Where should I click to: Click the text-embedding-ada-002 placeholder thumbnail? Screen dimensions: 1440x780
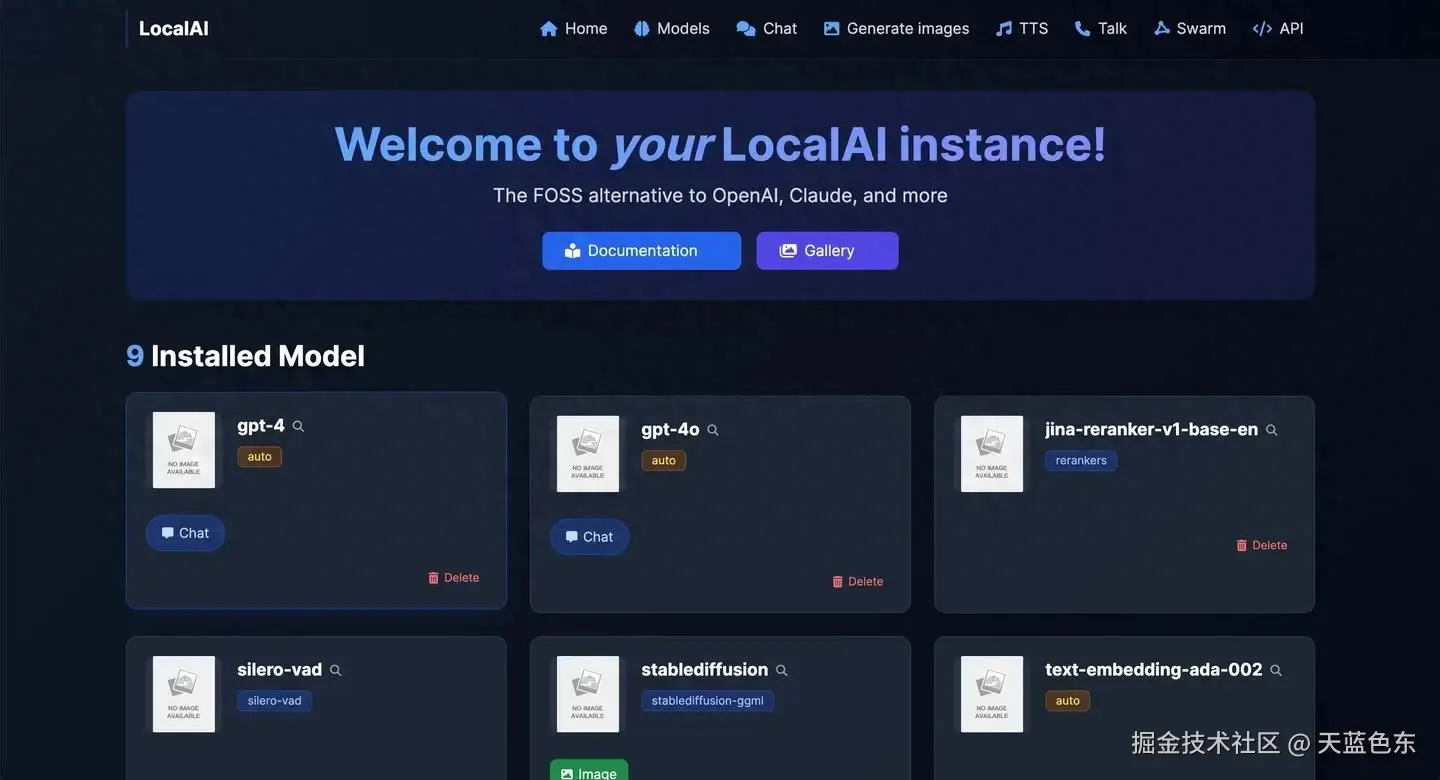tap(992, 694)
